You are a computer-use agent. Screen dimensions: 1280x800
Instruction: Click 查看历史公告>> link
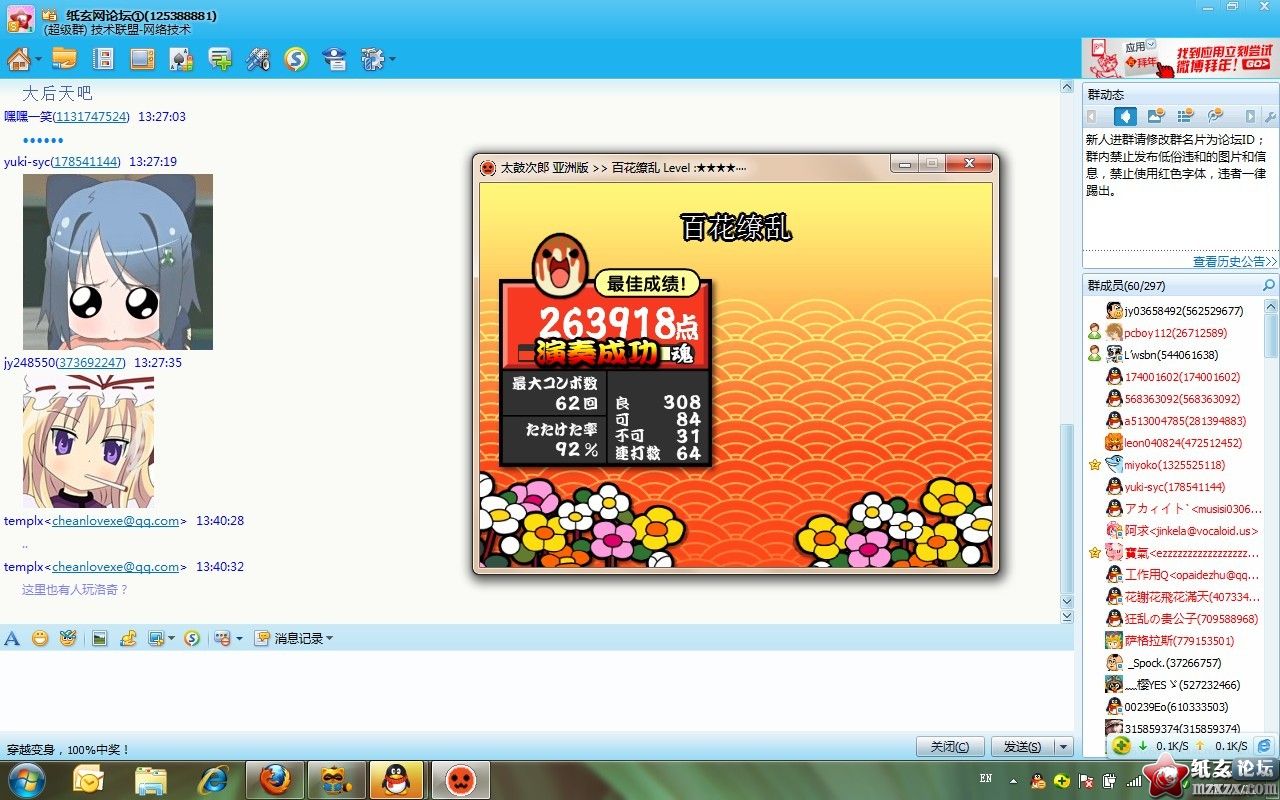pos(1235,261)
